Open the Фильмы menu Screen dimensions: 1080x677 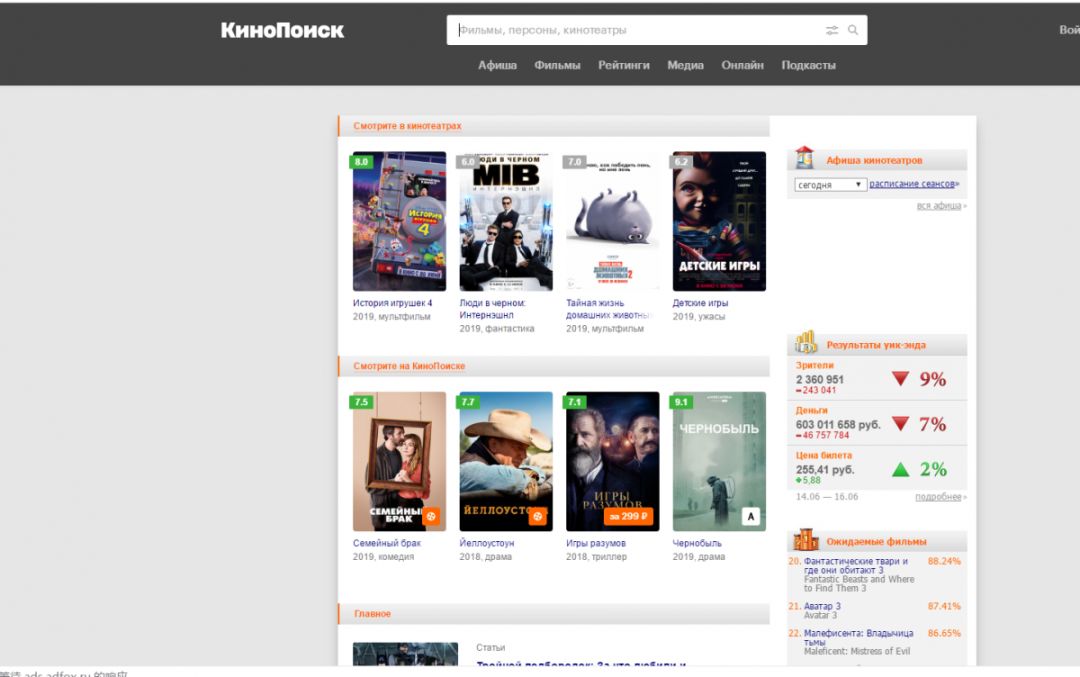tap(557, 65)
